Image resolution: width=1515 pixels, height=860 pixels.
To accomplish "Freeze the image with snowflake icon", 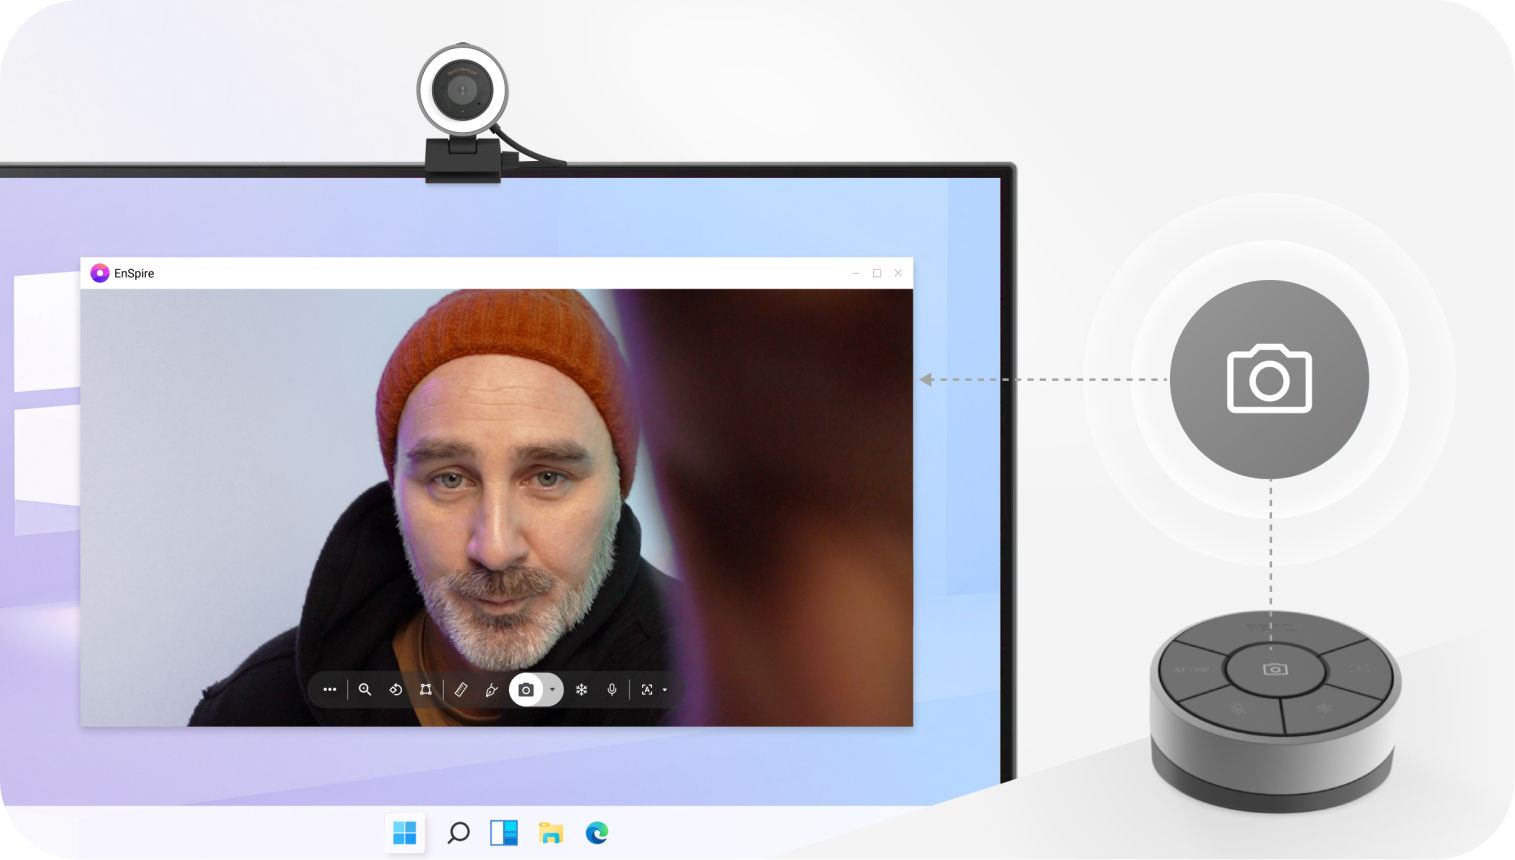I will [581, 689].
